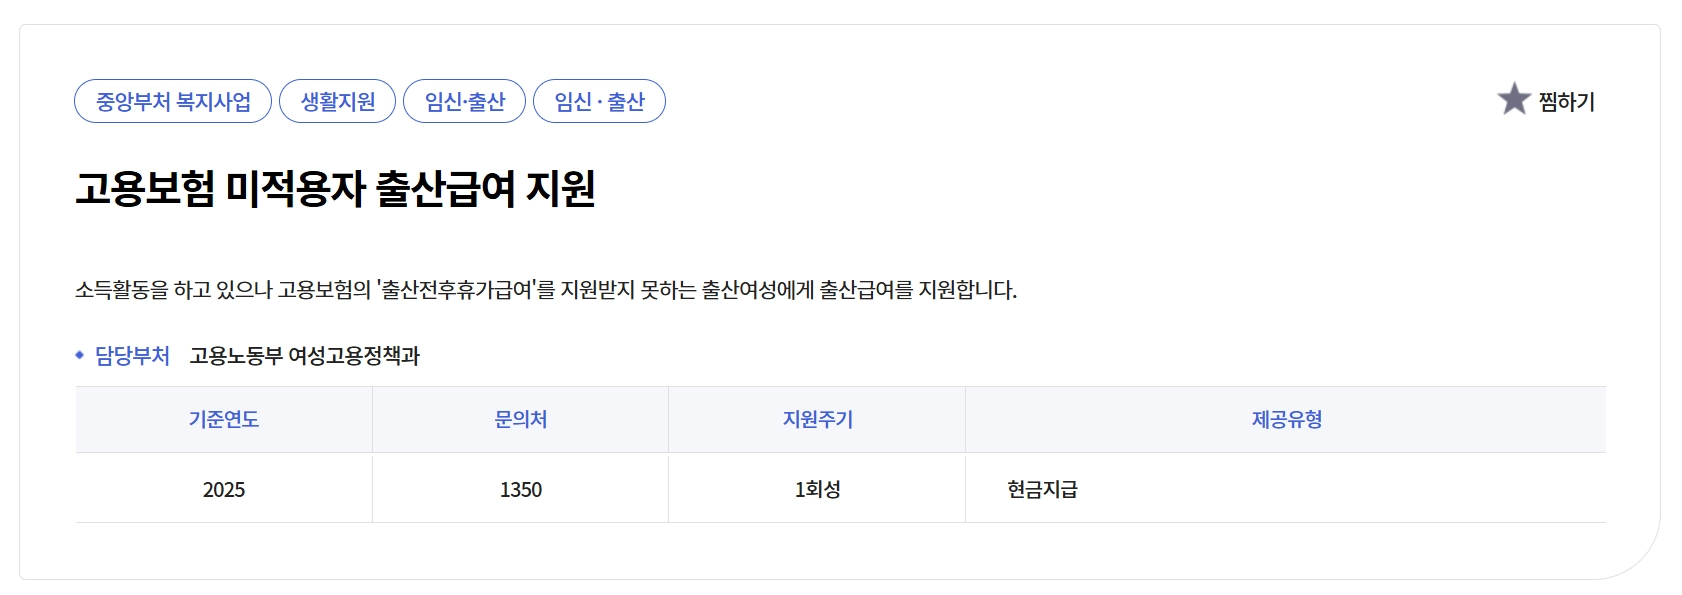Click the service description paragraph text
The height and width of the screenshot is (595, 1682).
point(546,290)
